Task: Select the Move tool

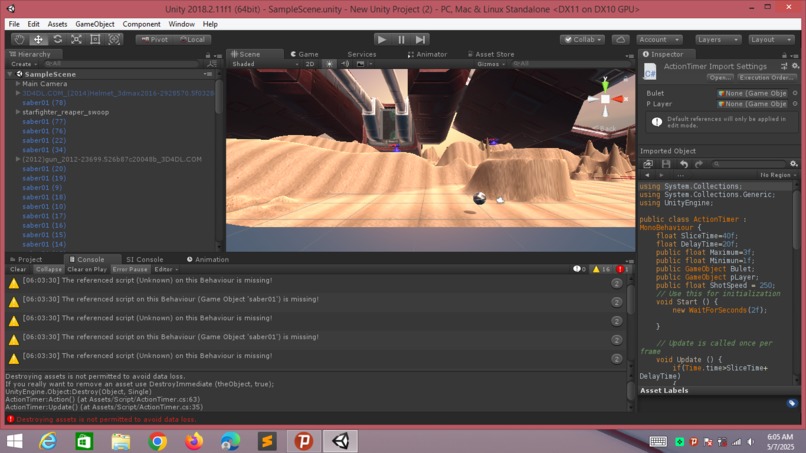Action: [x=38, y=39]
